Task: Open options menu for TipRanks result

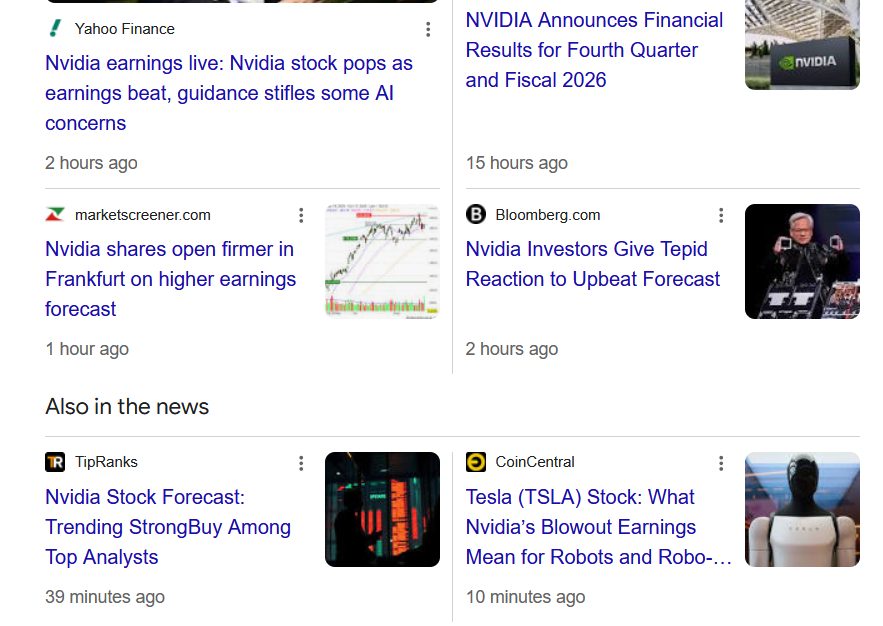Action: point(301,463)
